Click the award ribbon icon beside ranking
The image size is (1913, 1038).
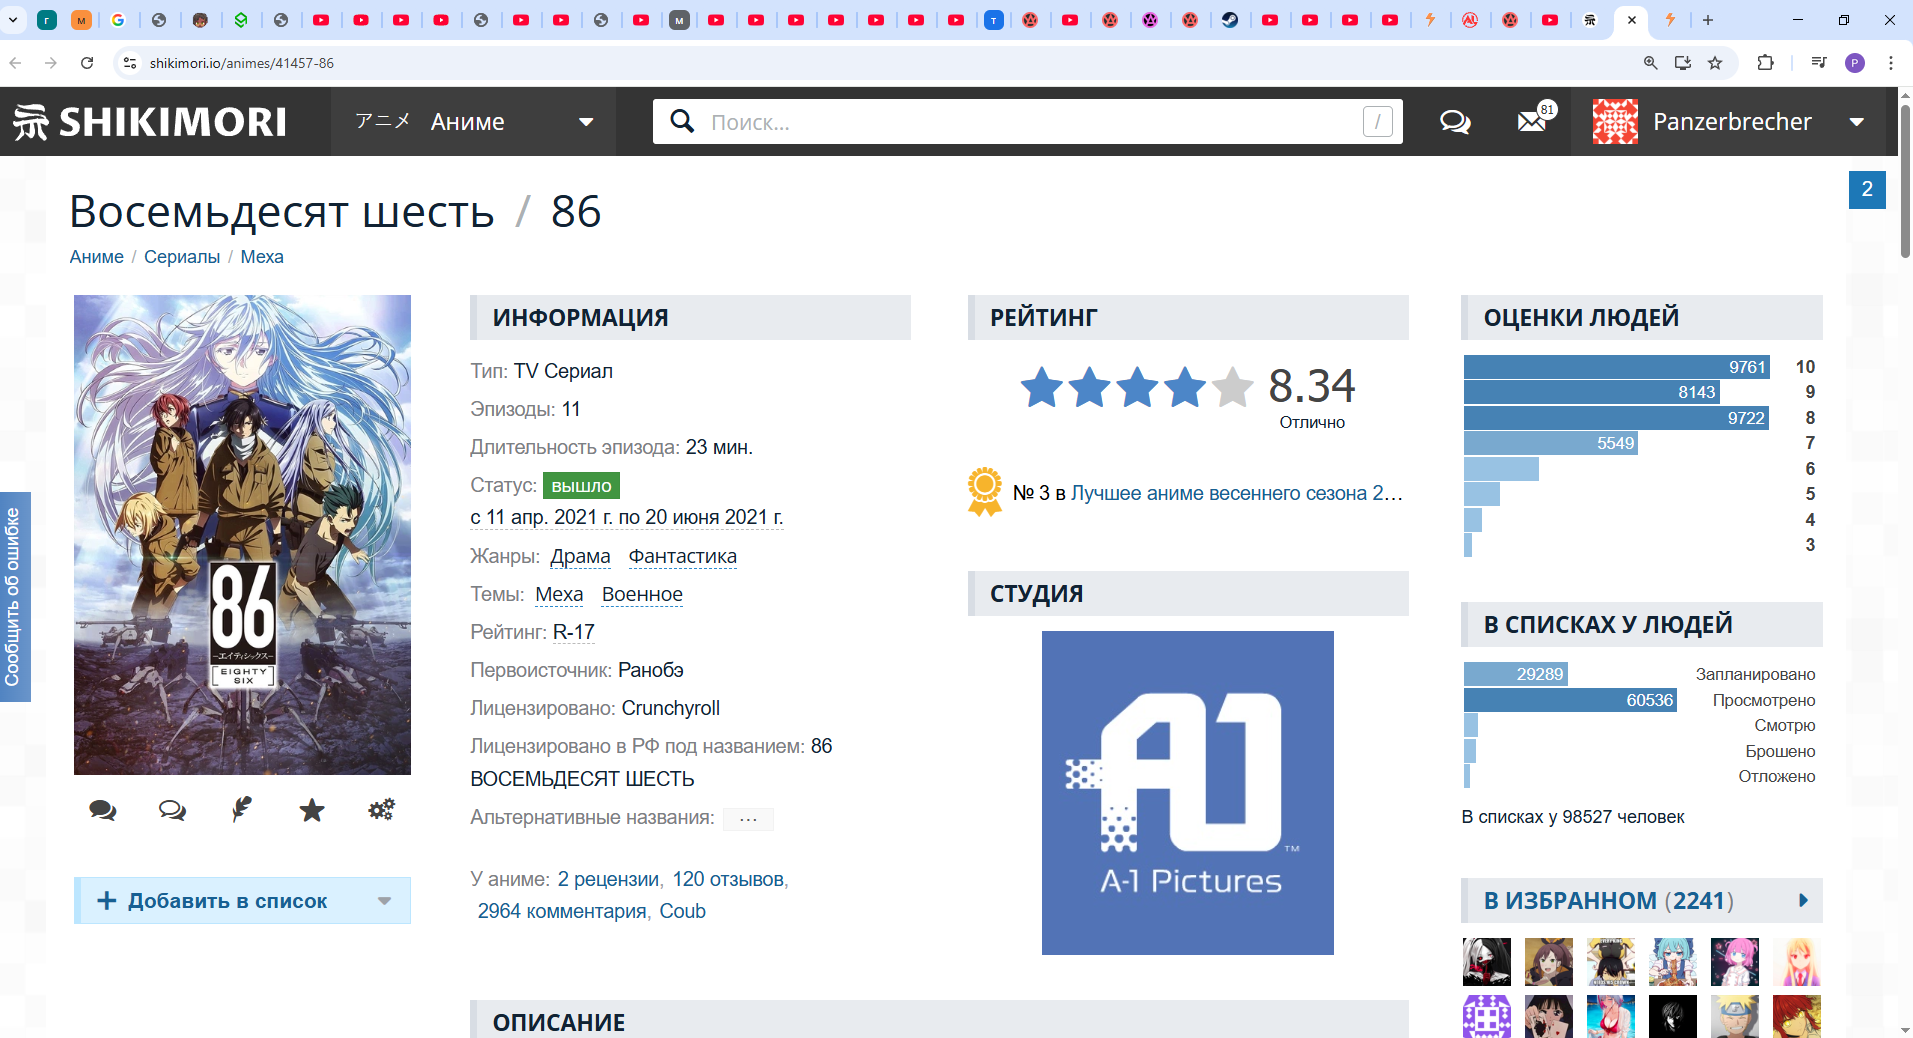985,492
